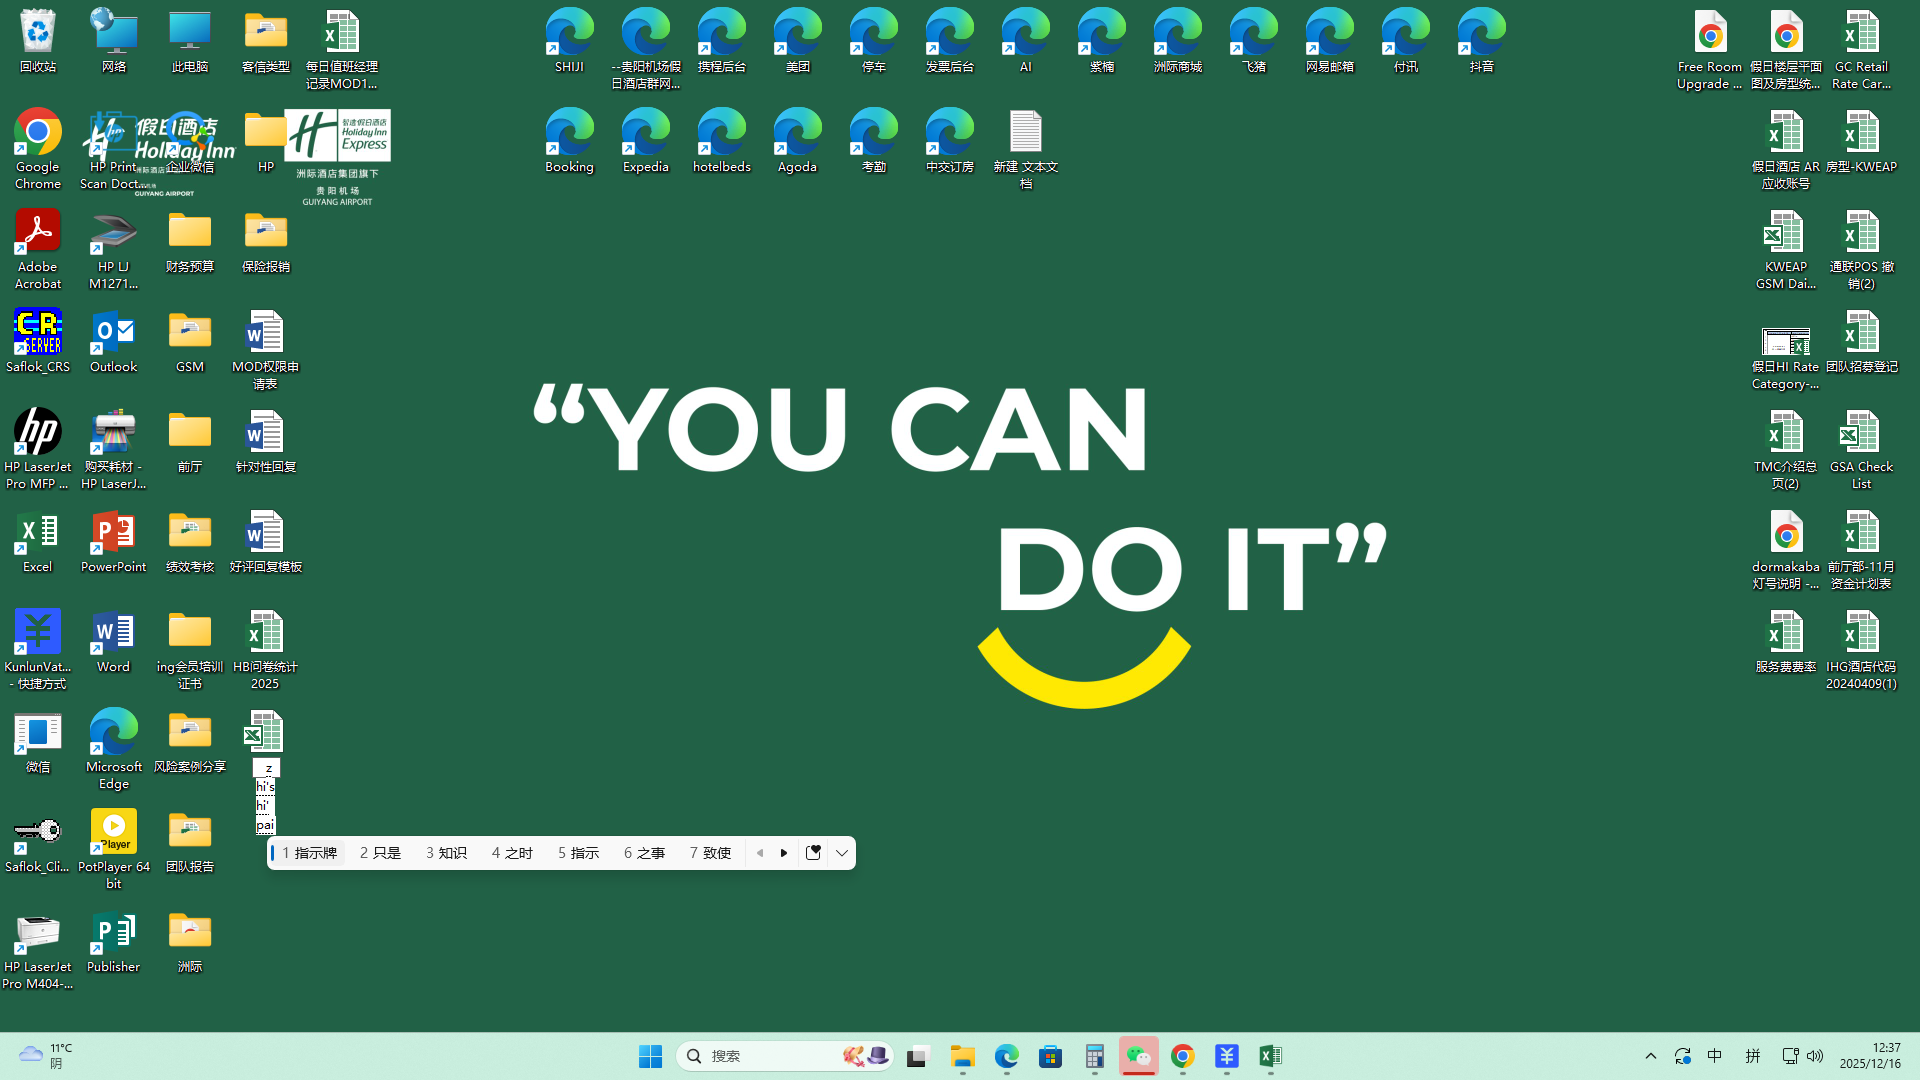1920x1080 pixels.
Task: Click the Windows Start button
Action: [650, 1056]
